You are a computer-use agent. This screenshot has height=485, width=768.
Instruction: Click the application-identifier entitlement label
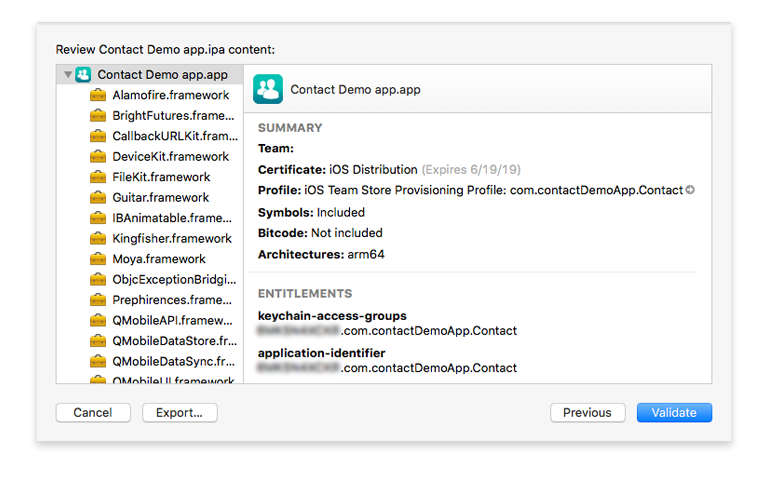pos(321,353)
